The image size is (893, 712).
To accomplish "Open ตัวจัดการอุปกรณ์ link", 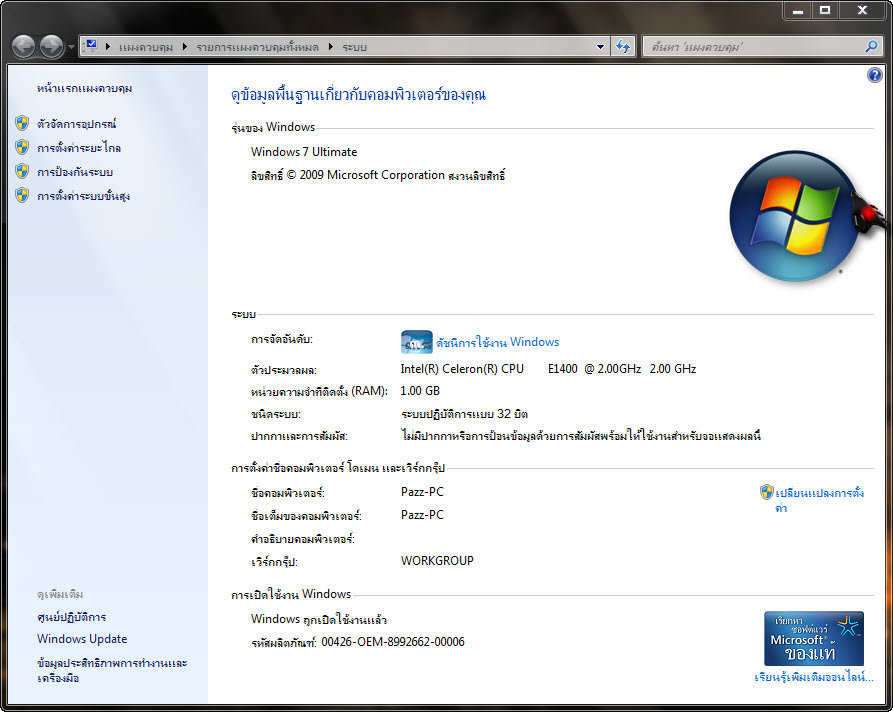I will 76,124.
